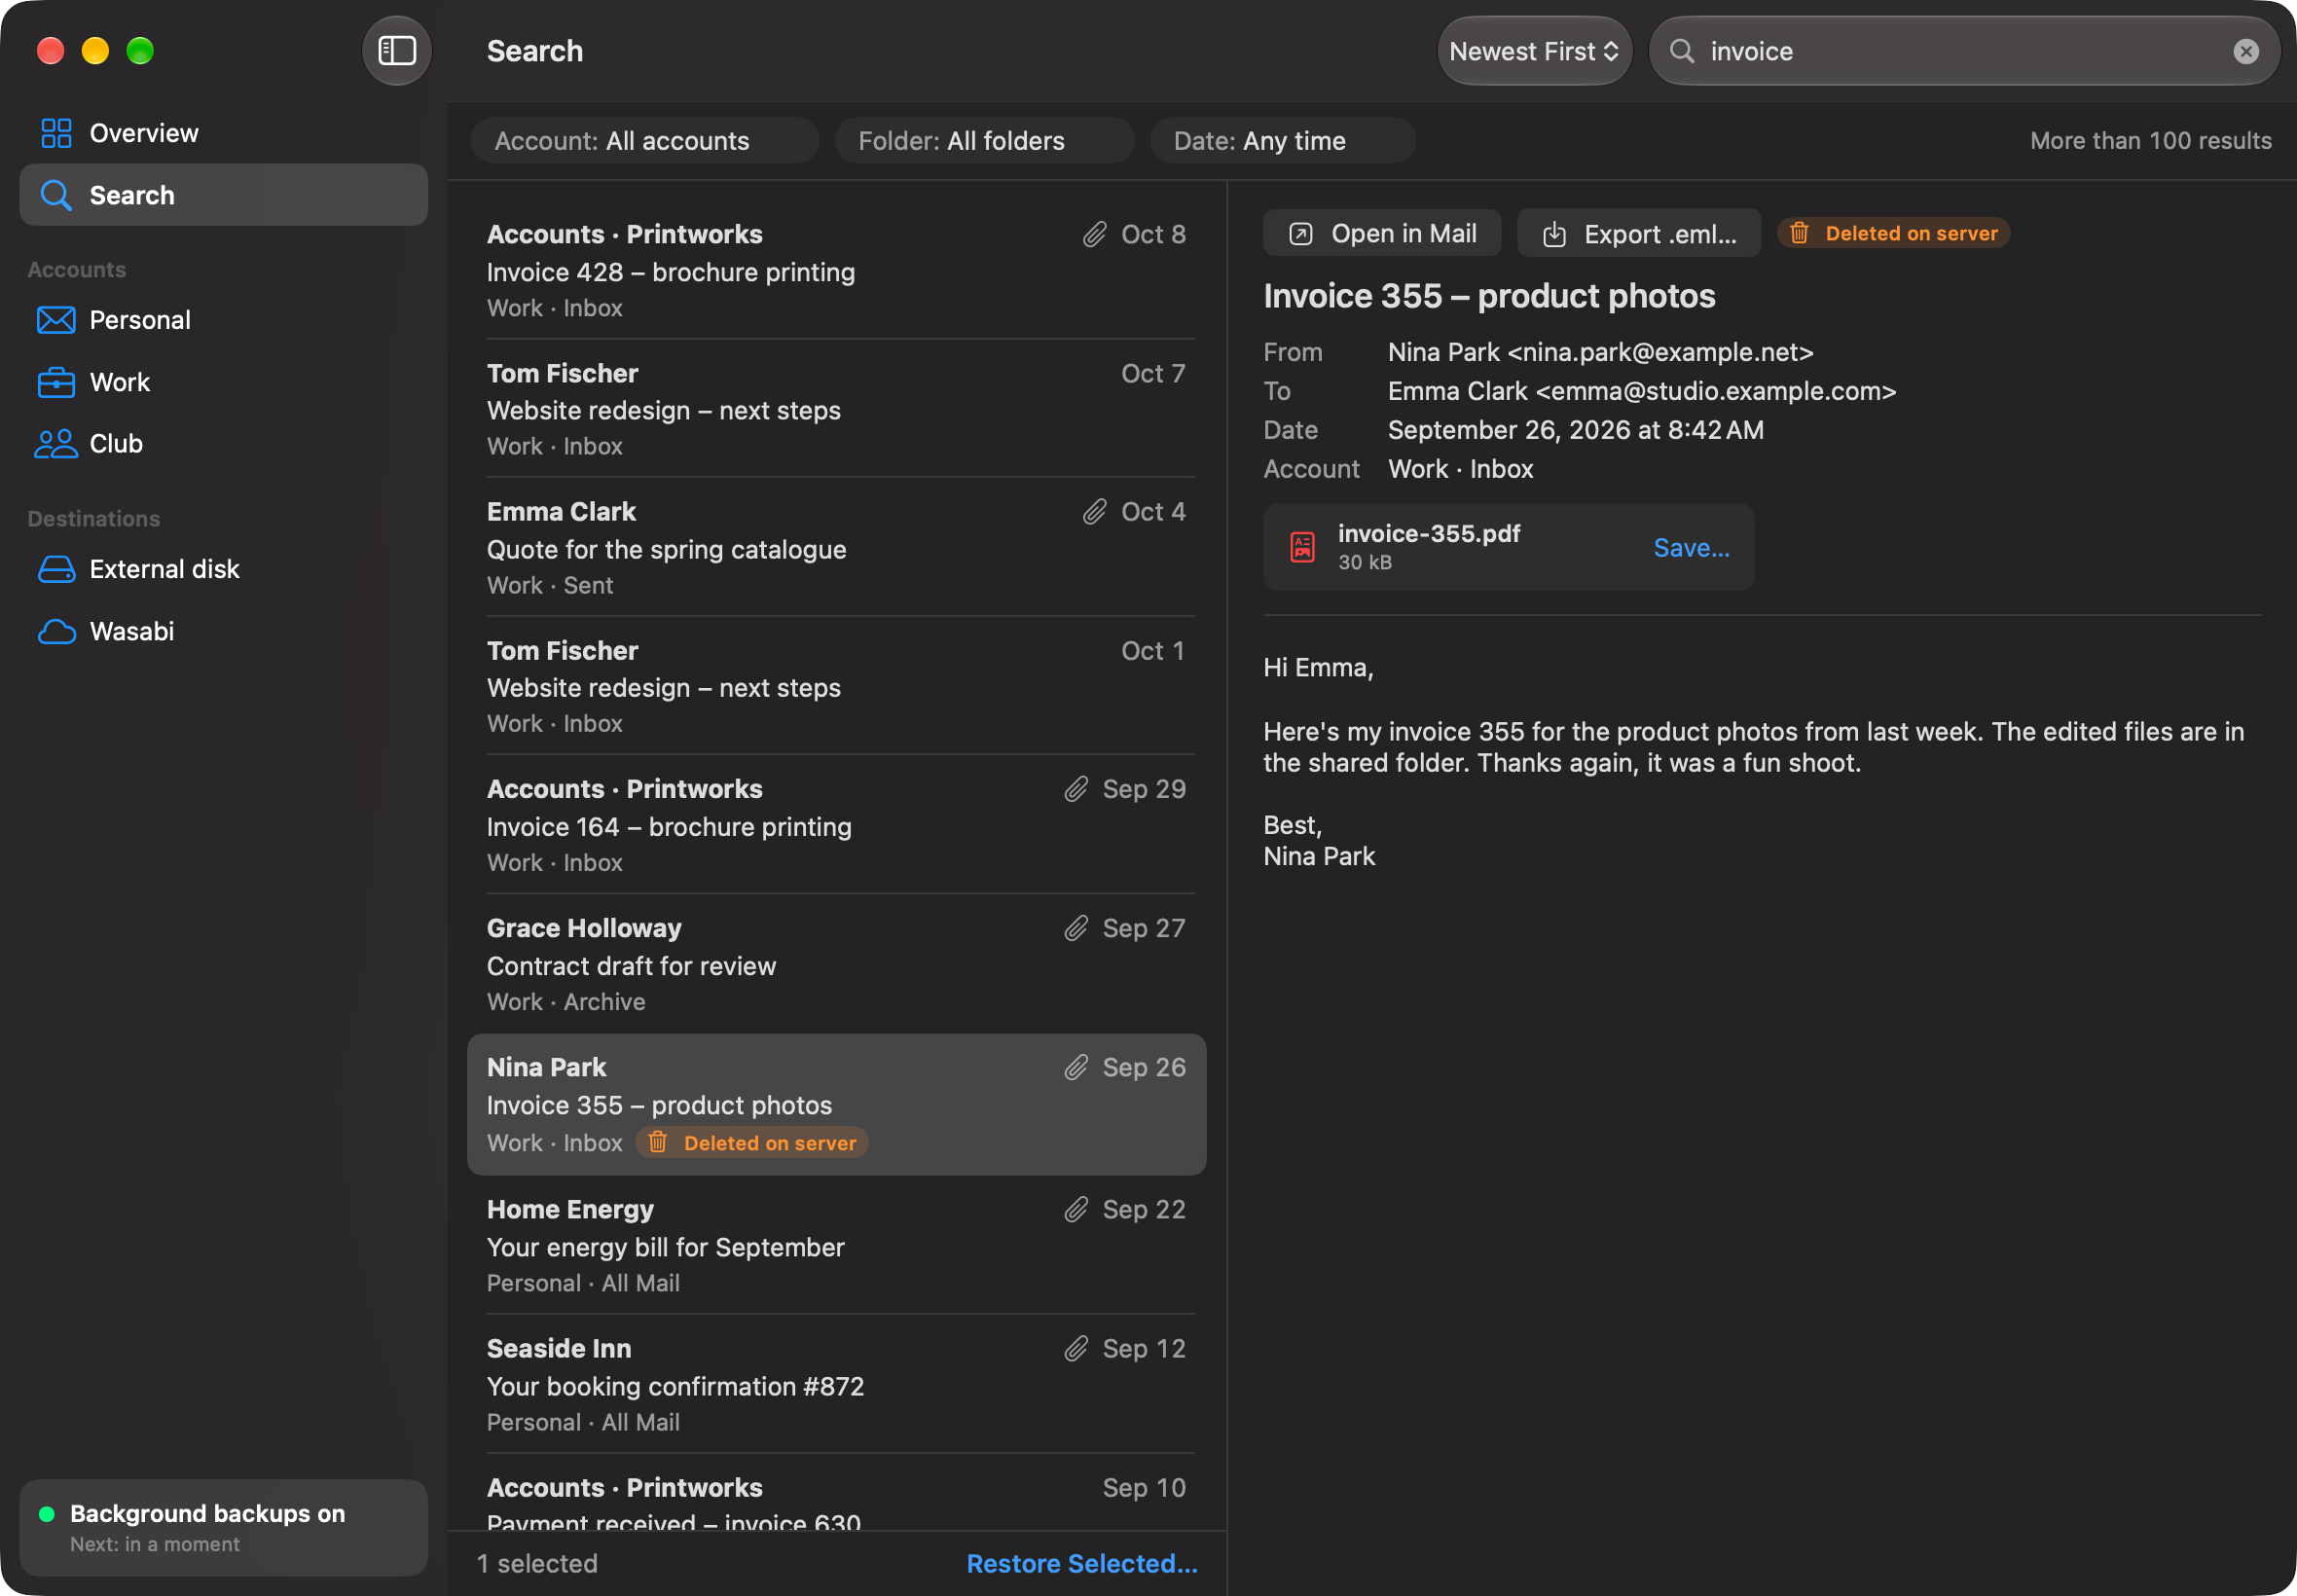The width and height of the screenshot is (2297, 1596).
Task: Click the paperclip on the Seaside Inn row
Action: pos(1076,1349)
